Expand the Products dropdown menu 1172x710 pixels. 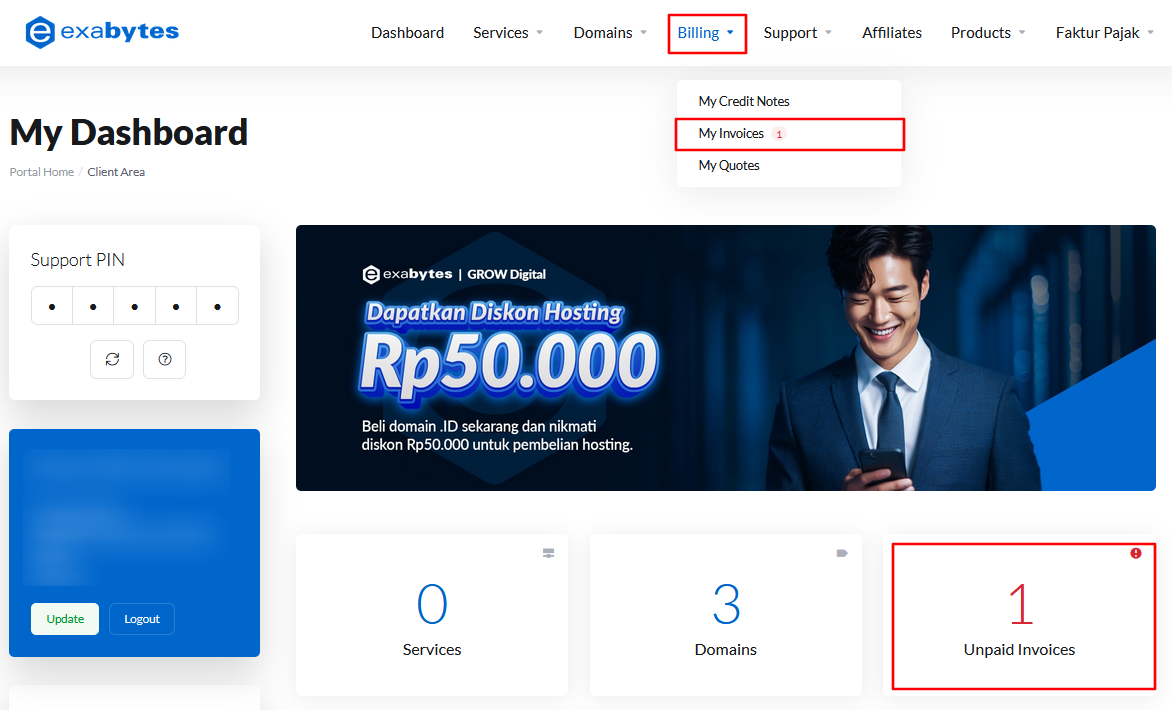click(988, 33)
